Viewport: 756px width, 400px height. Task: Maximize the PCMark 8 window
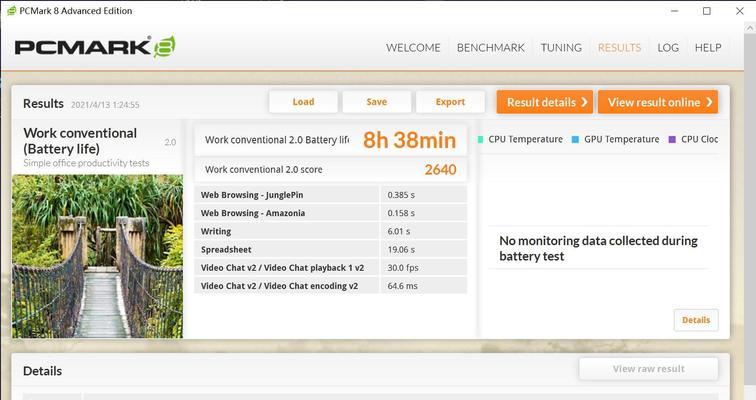click(707, 11)
